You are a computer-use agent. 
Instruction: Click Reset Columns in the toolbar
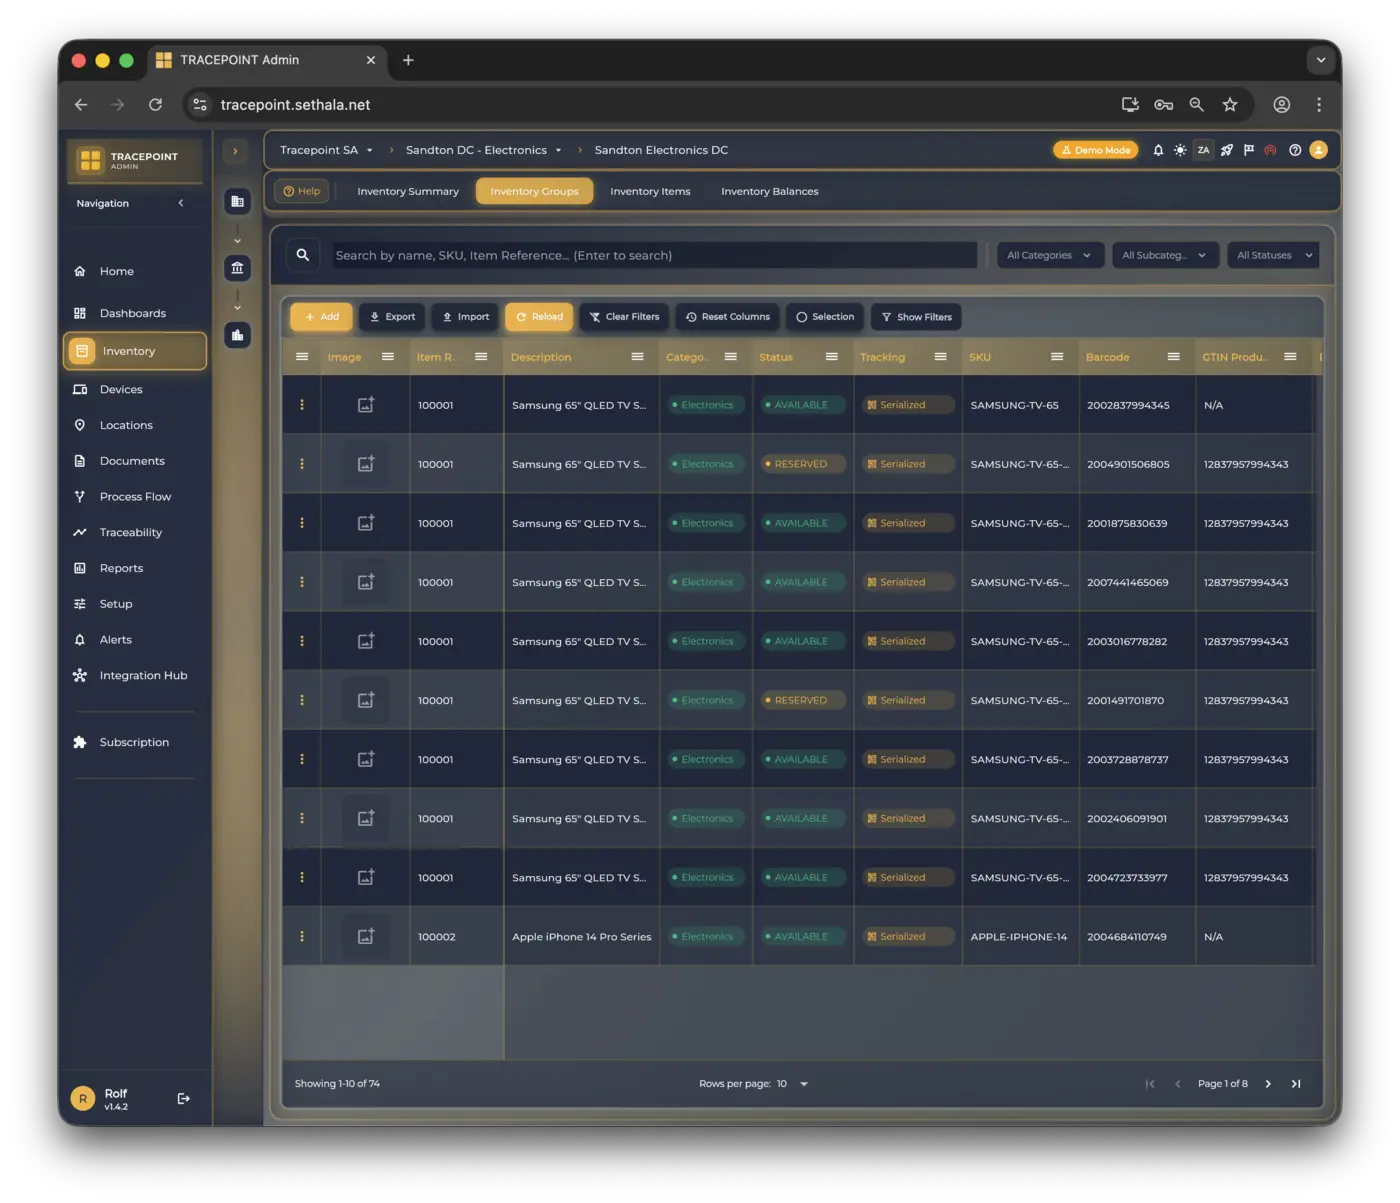(x=727, y=317)
